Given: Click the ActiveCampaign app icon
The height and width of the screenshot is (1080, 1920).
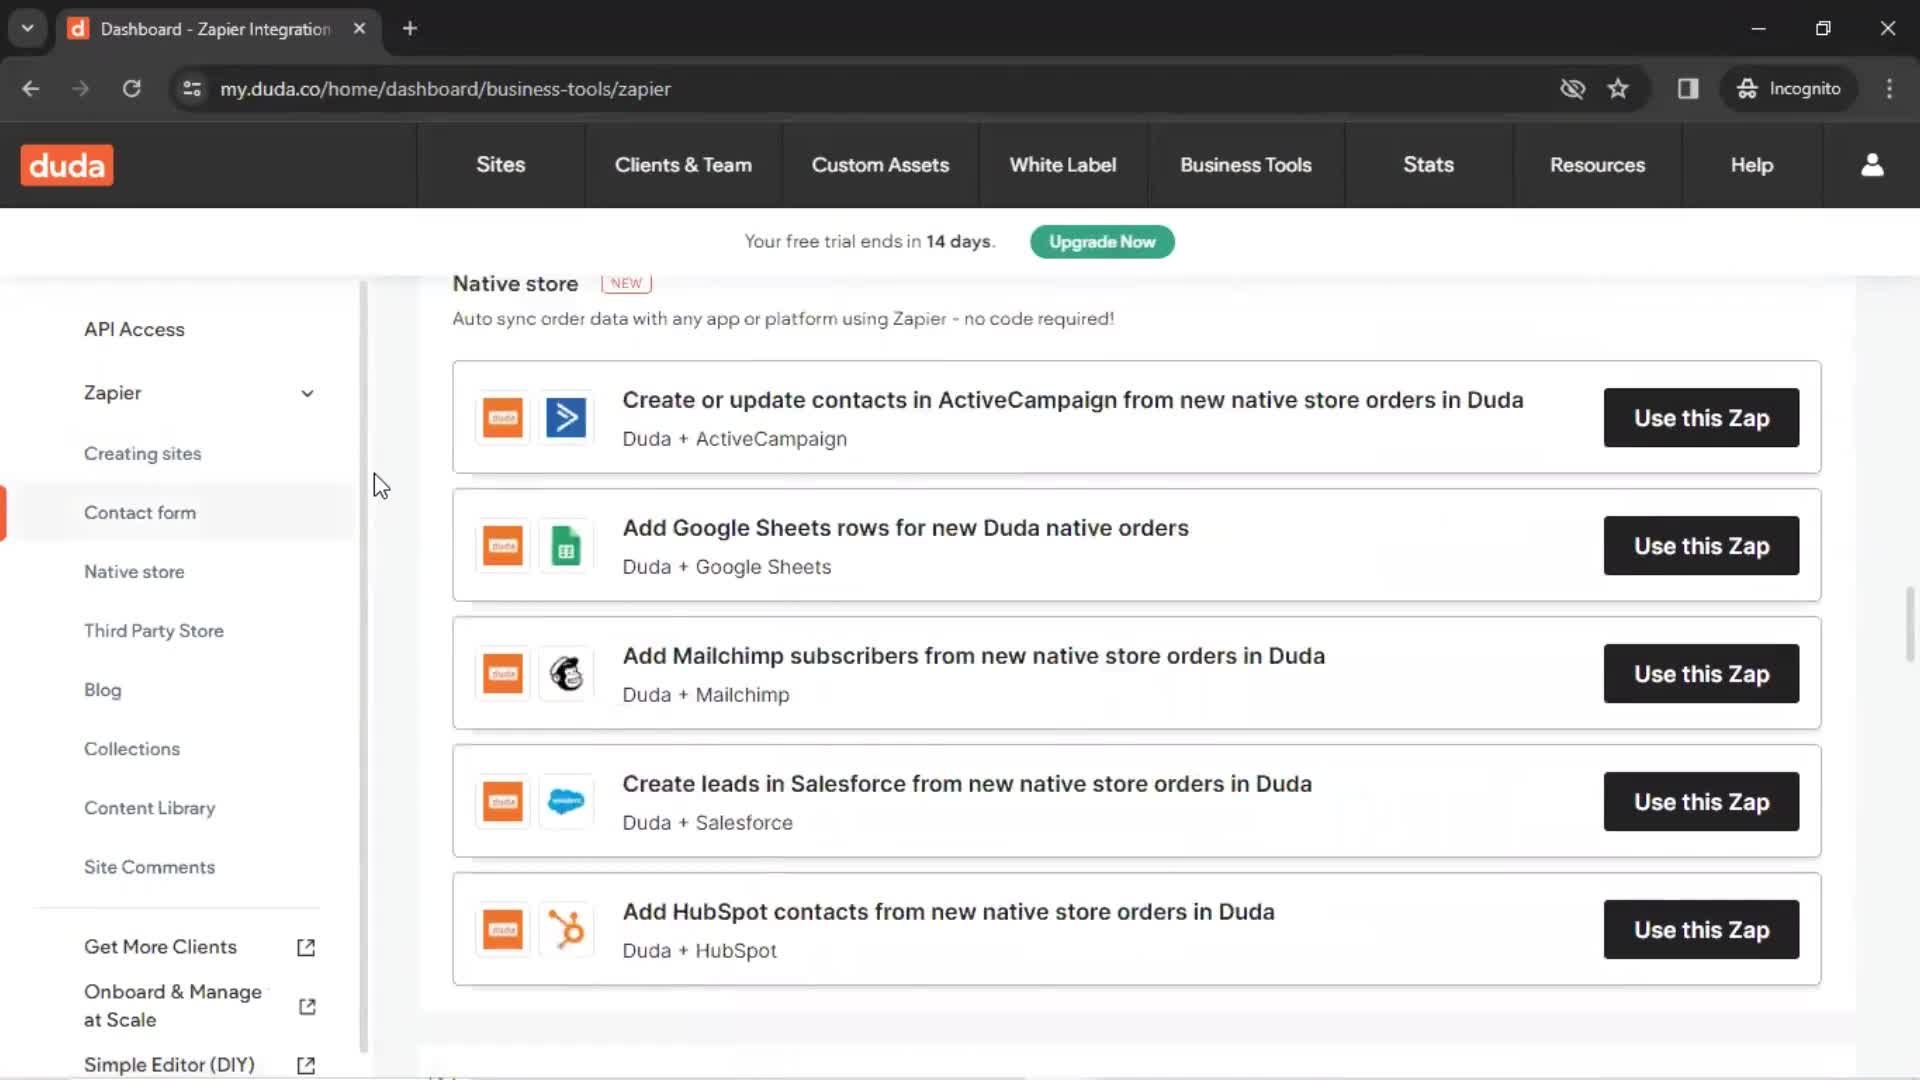Looking at the screenshot, I should 566,418.
